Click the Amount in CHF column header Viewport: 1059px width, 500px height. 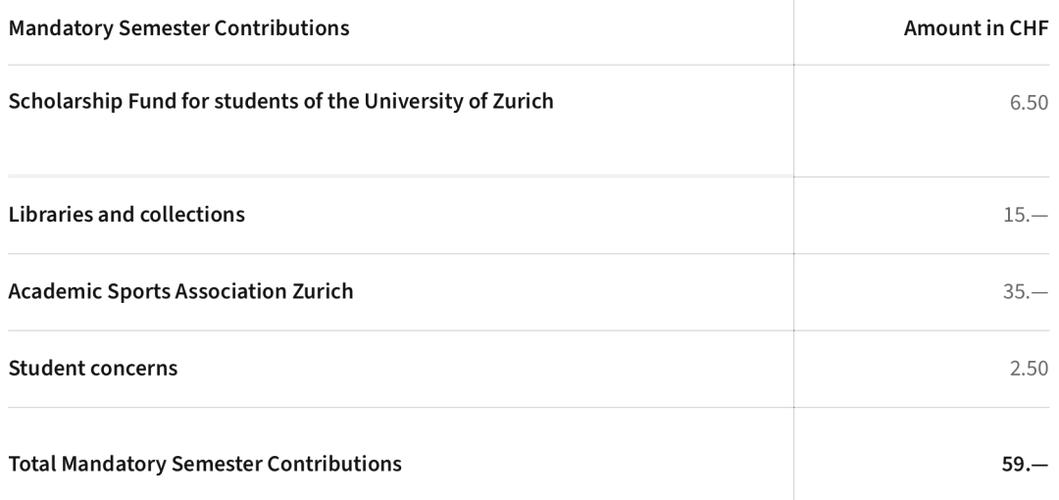pyautogui.click(x=976, y=28)
